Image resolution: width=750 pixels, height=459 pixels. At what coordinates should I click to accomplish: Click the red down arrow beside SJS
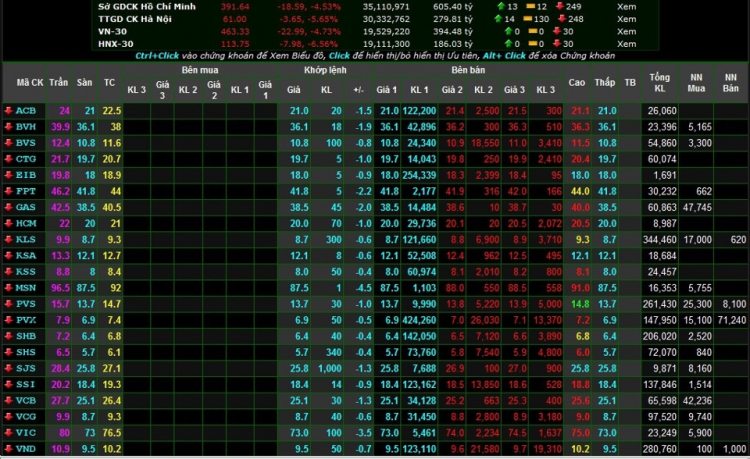(x=9, y=368)
